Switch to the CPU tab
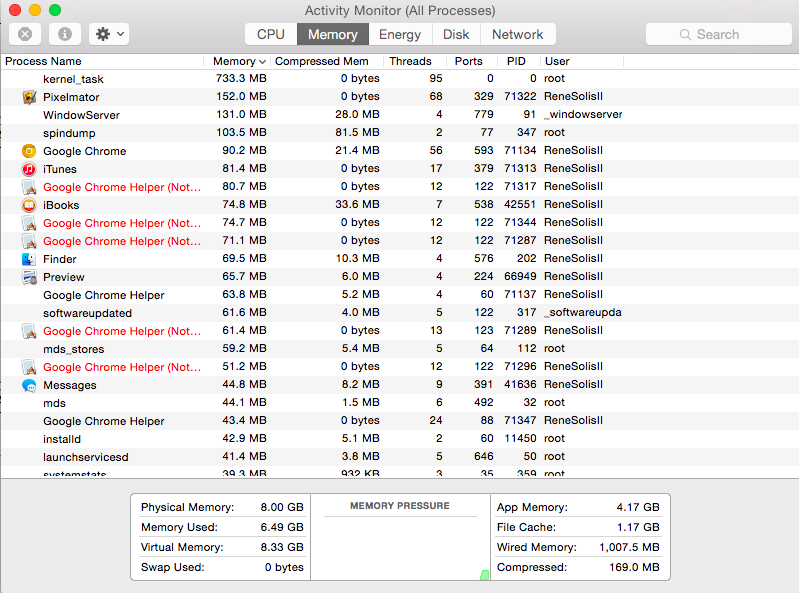The height and width of the screenshot is (593, 799). pyautogui.click(x=271, y=34)
